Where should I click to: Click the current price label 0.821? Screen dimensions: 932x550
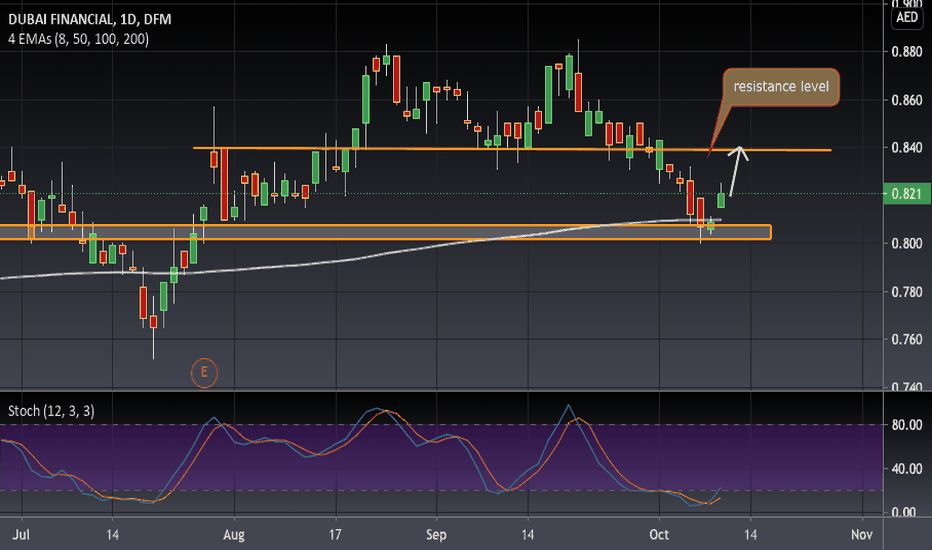[x=907, y=194]
